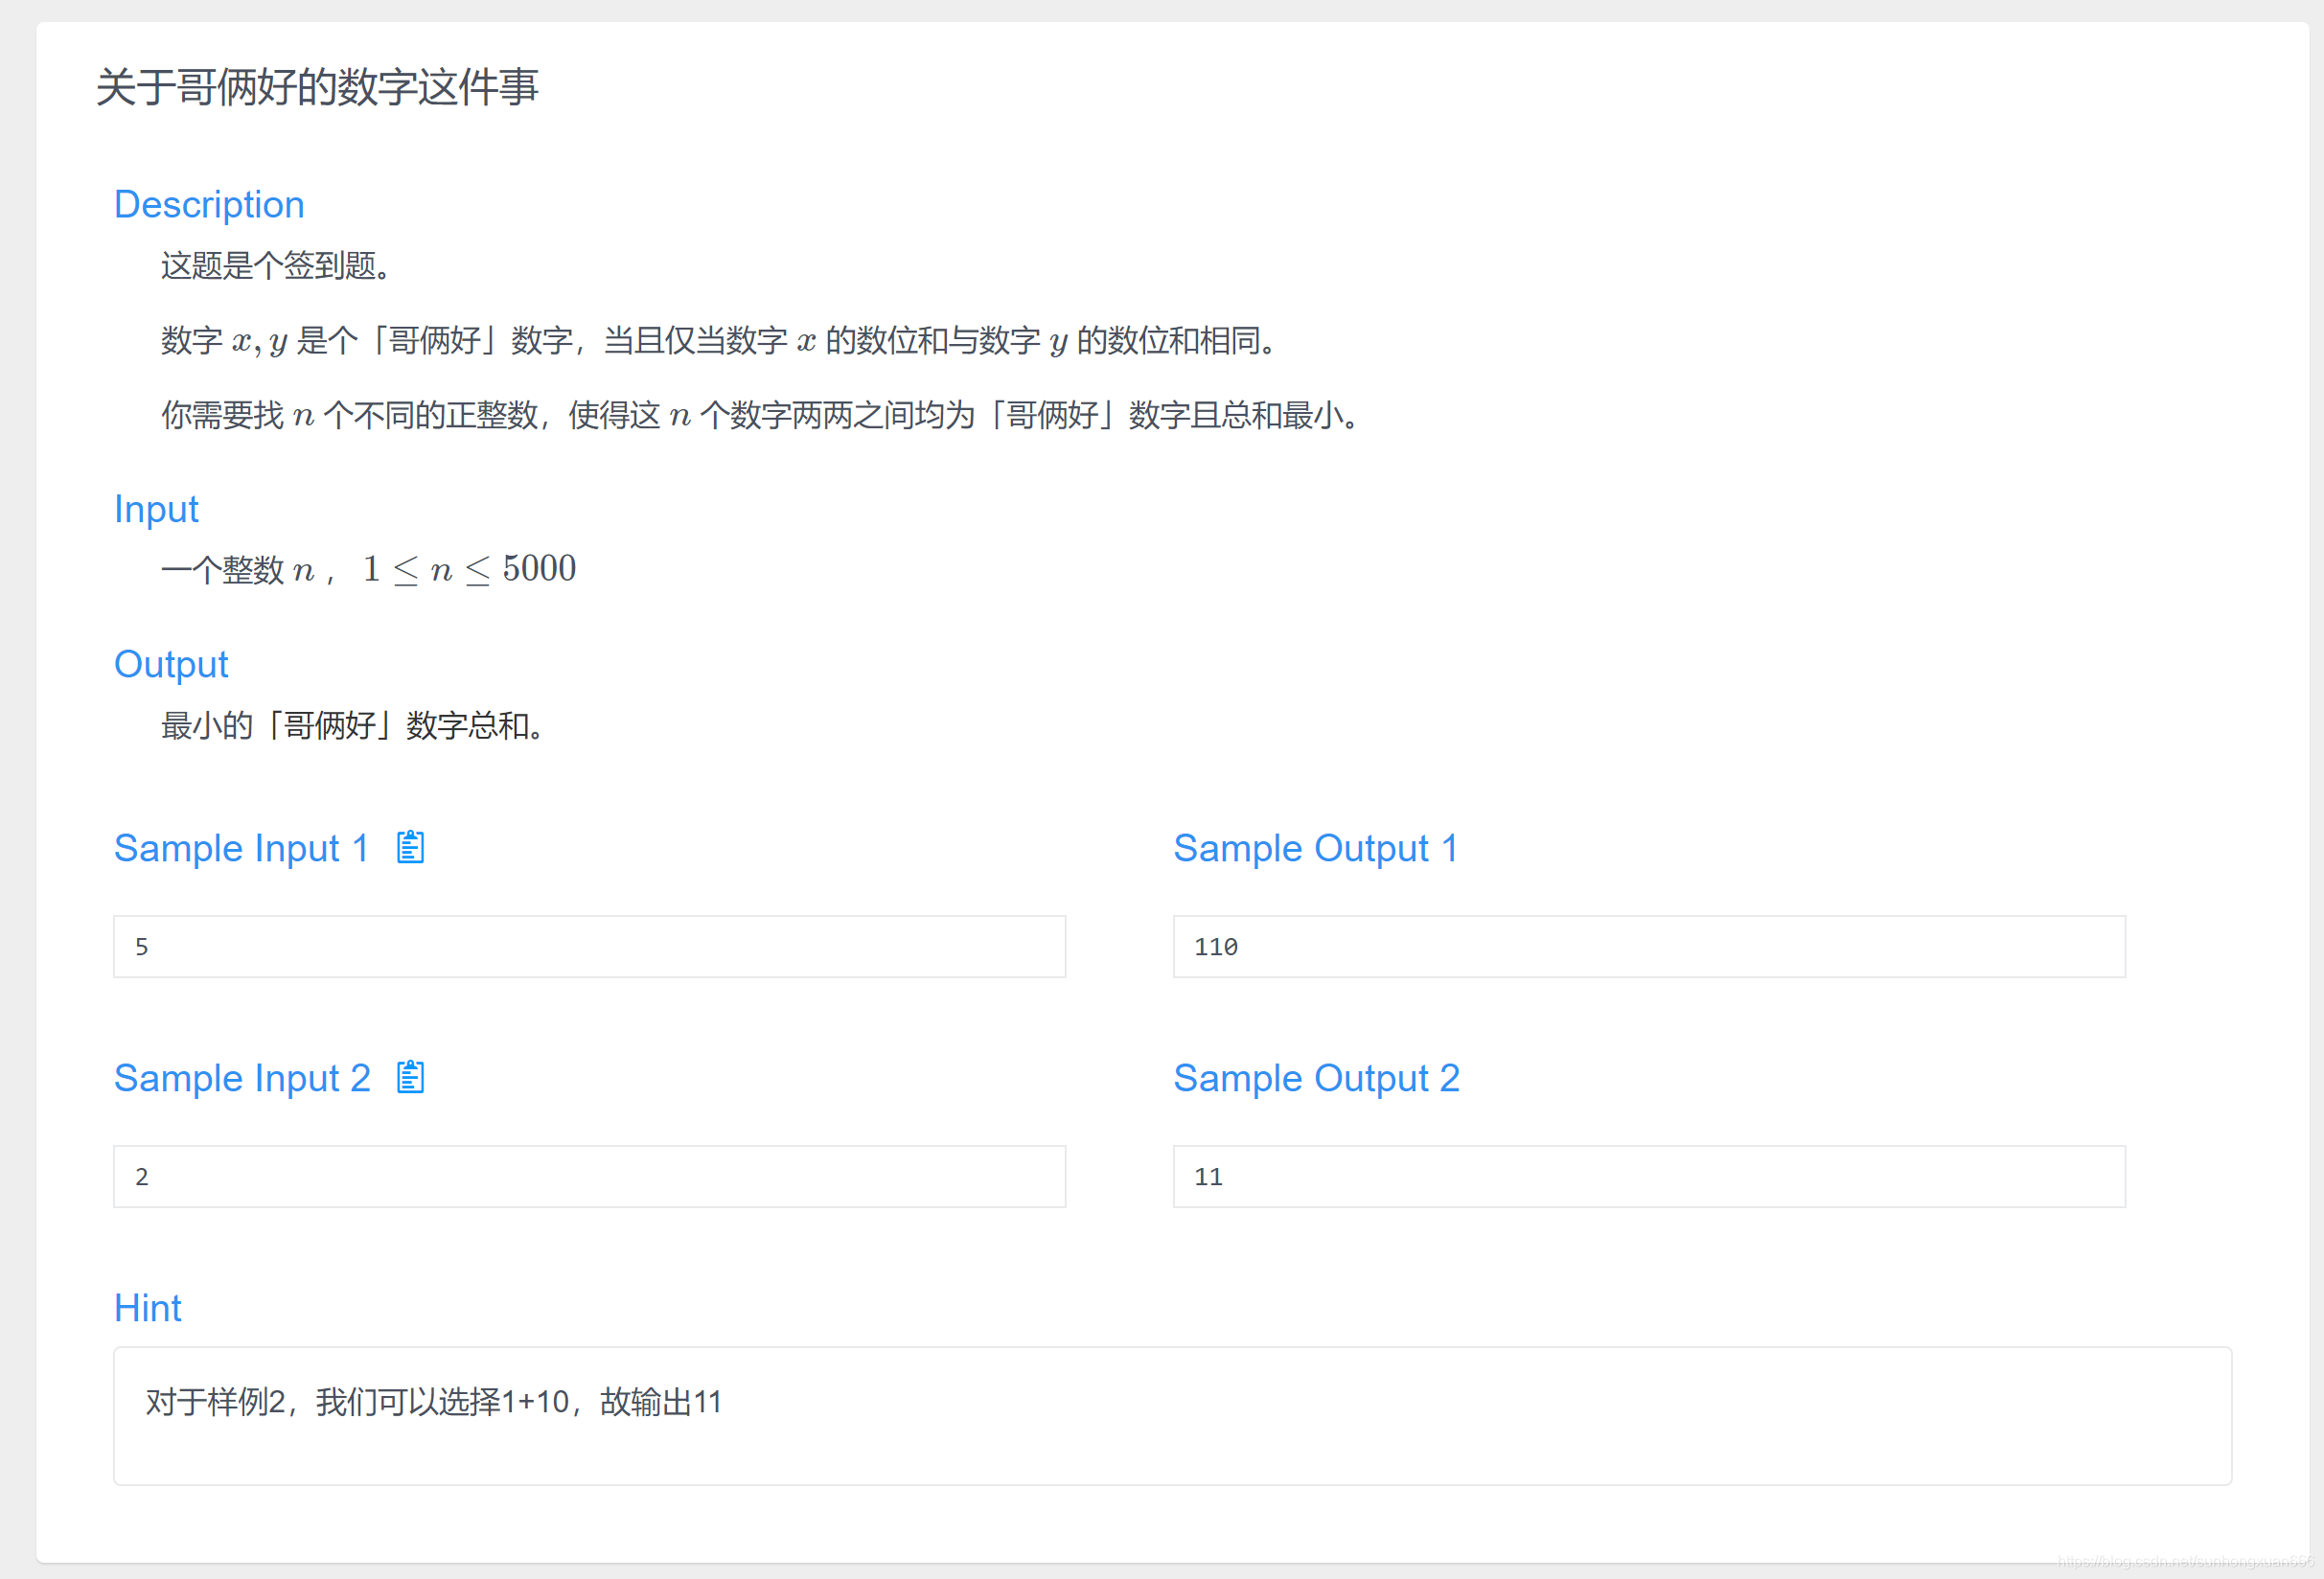2324x1579 pixels.
Task: Click the Sample Input 1 heading
Action: tap(241, 848)
